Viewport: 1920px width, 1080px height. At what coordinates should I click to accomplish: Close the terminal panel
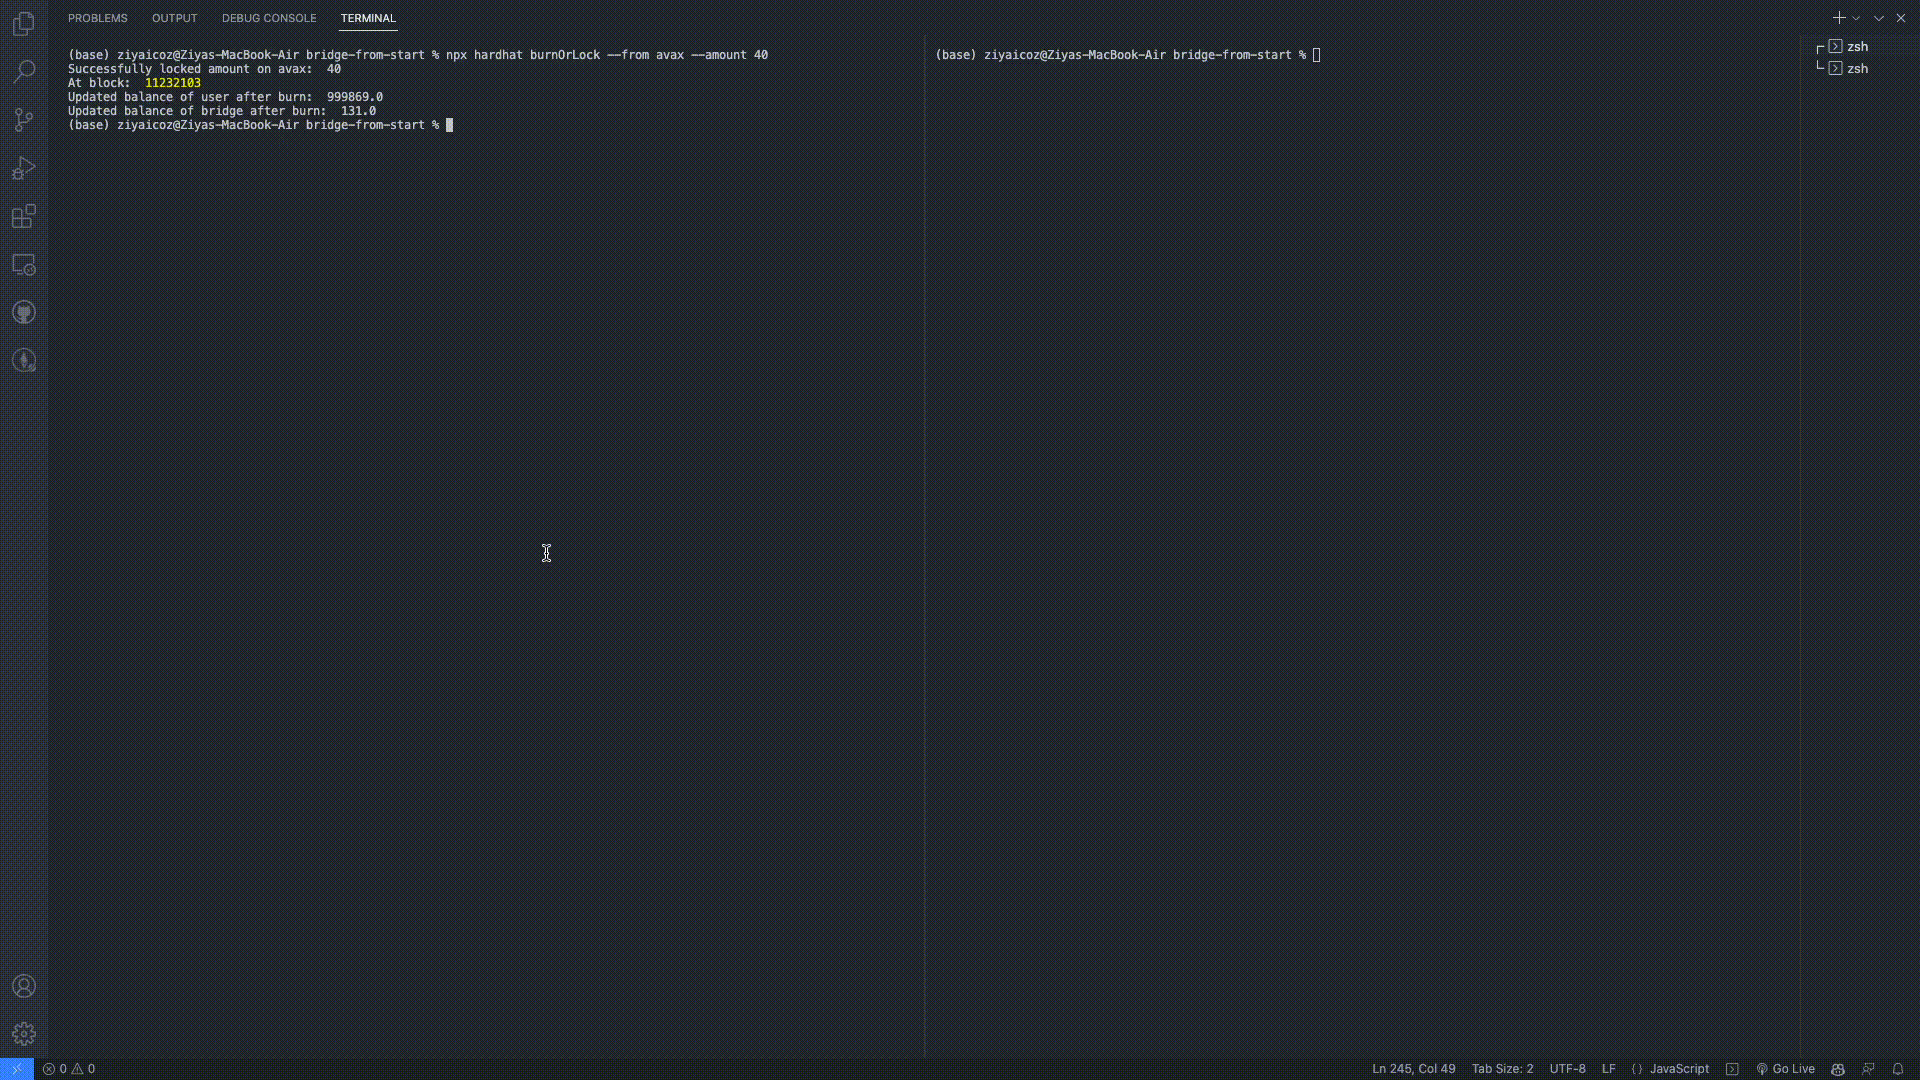pos(1901,18)
